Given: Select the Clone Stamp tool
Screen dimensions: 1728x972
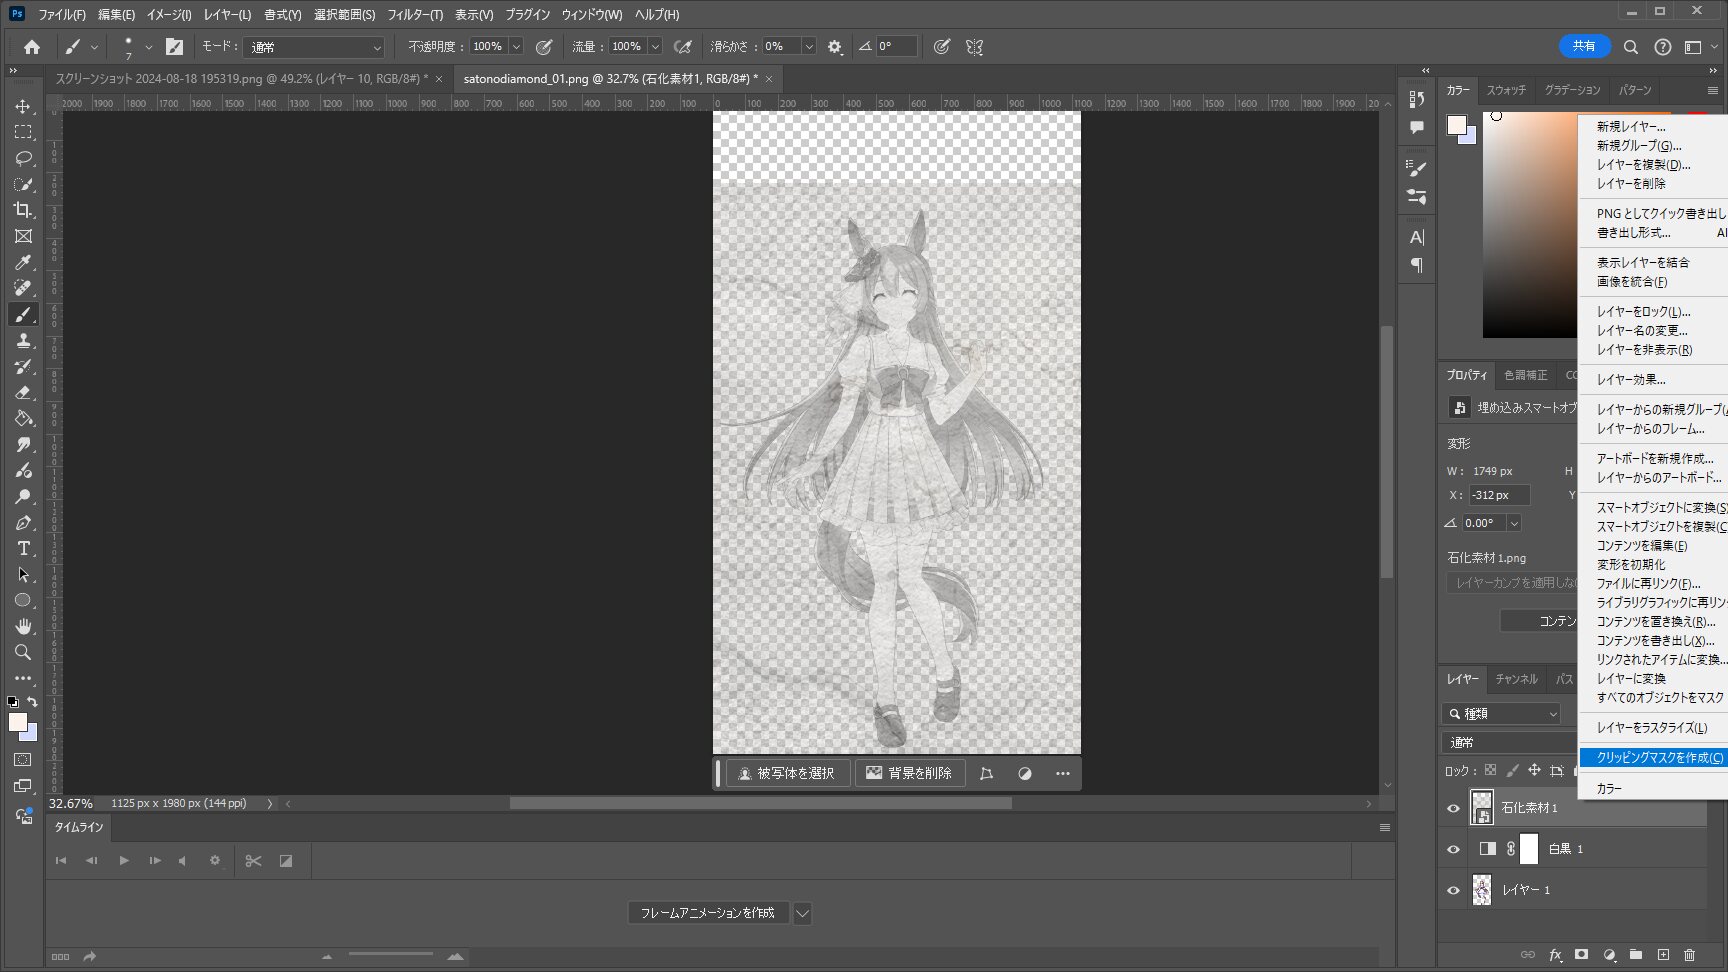Looking at the screenshot, I should coord(23,340).
